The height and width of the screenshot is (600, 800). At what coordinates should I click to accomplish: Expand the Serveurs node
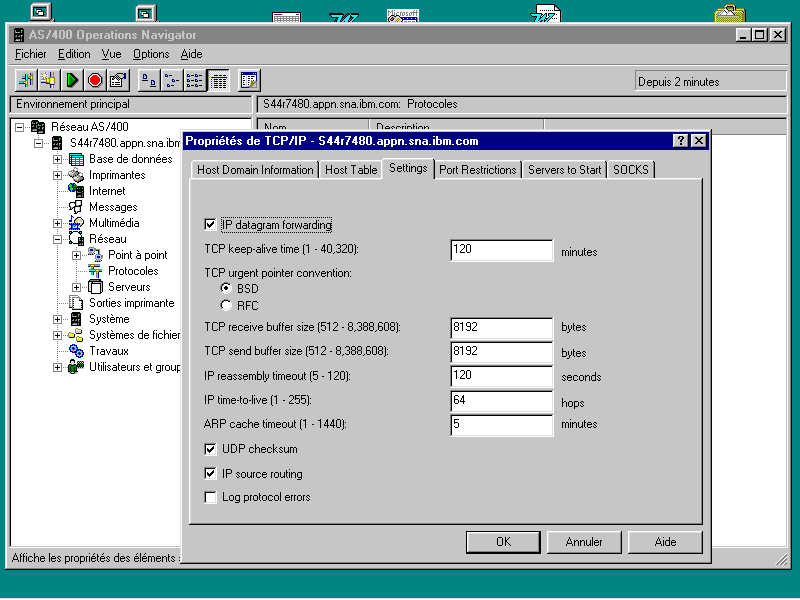coord(76,287)
